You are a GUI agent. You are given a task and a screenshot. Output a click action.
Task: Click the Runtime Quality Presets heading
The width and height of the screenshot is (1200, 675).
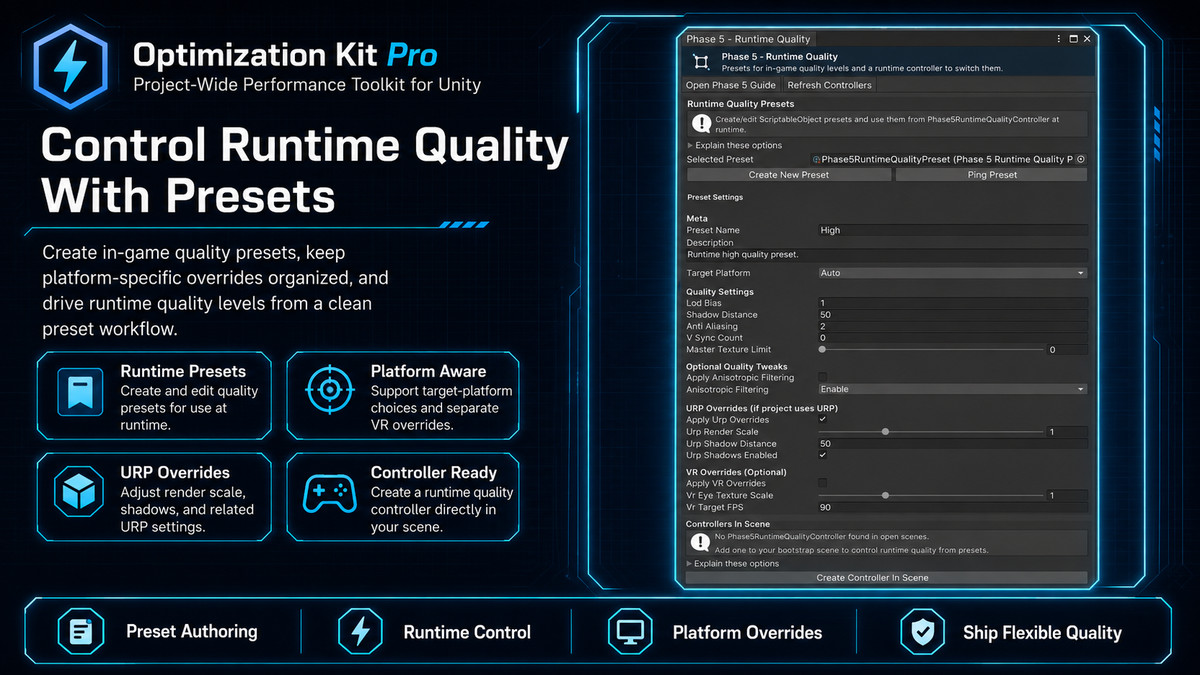coord(741,104)
